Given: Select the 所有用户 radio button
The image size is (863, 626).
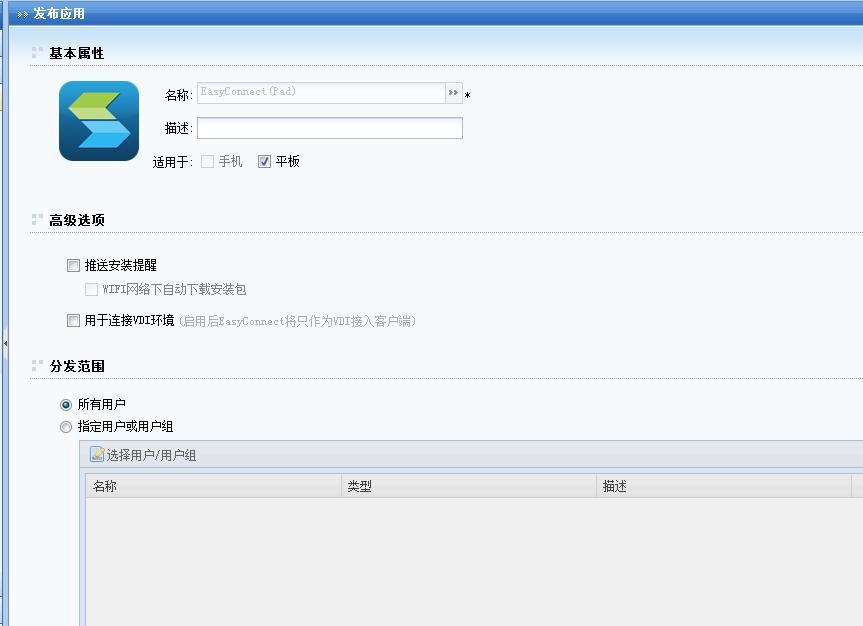Looking at the screenshot, I should point(66,405).
